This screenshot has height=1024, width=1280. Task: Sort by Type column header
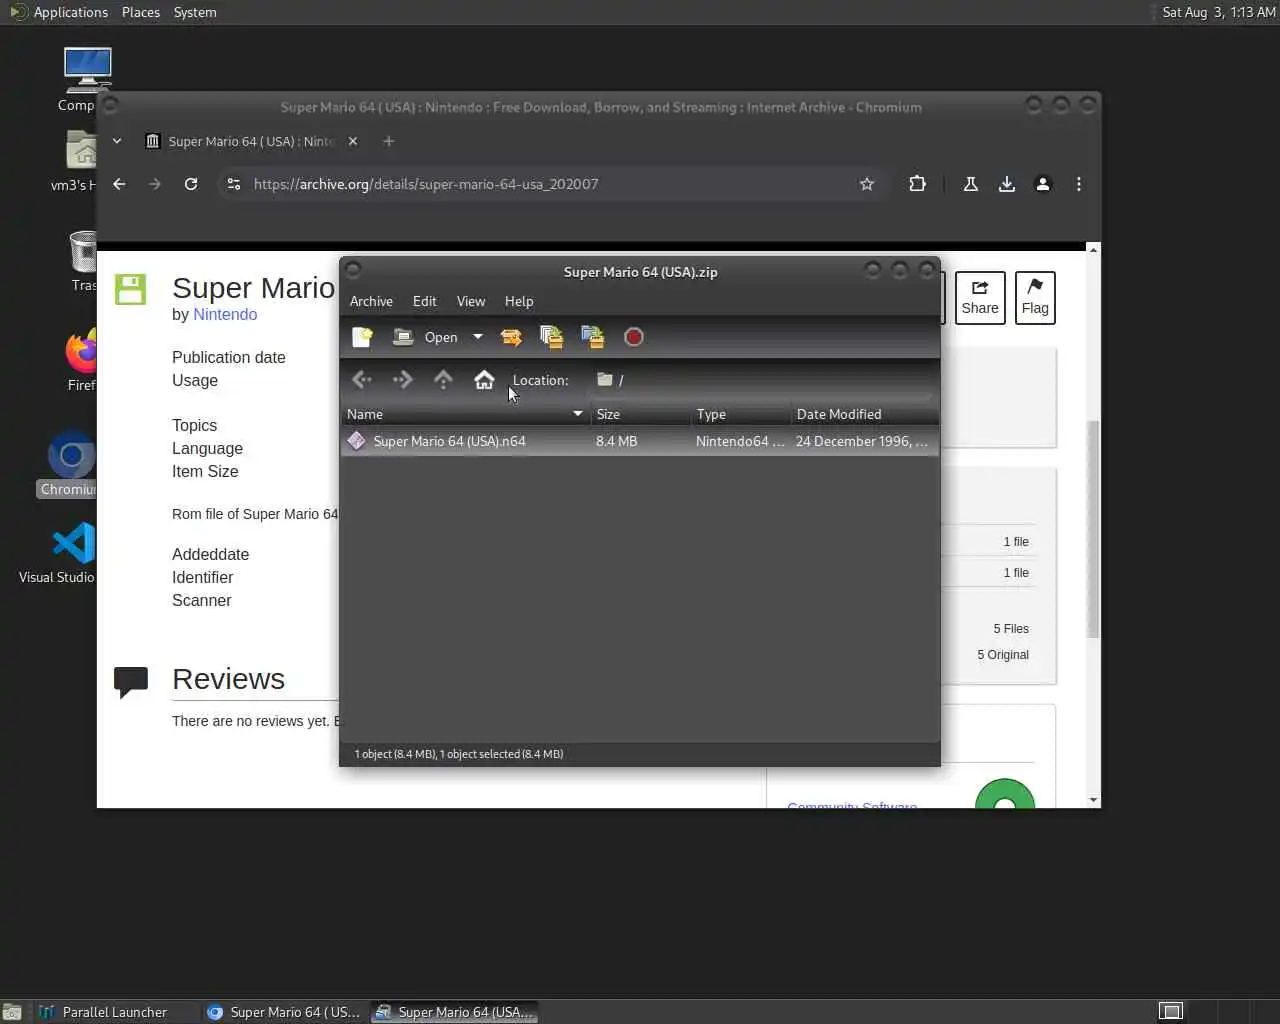click(740, 414)
